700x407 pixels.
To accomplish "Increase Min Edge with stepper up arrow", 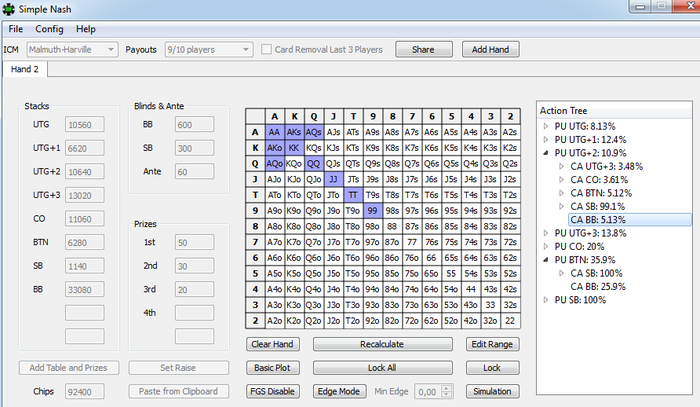I will (x=446, y=388).
